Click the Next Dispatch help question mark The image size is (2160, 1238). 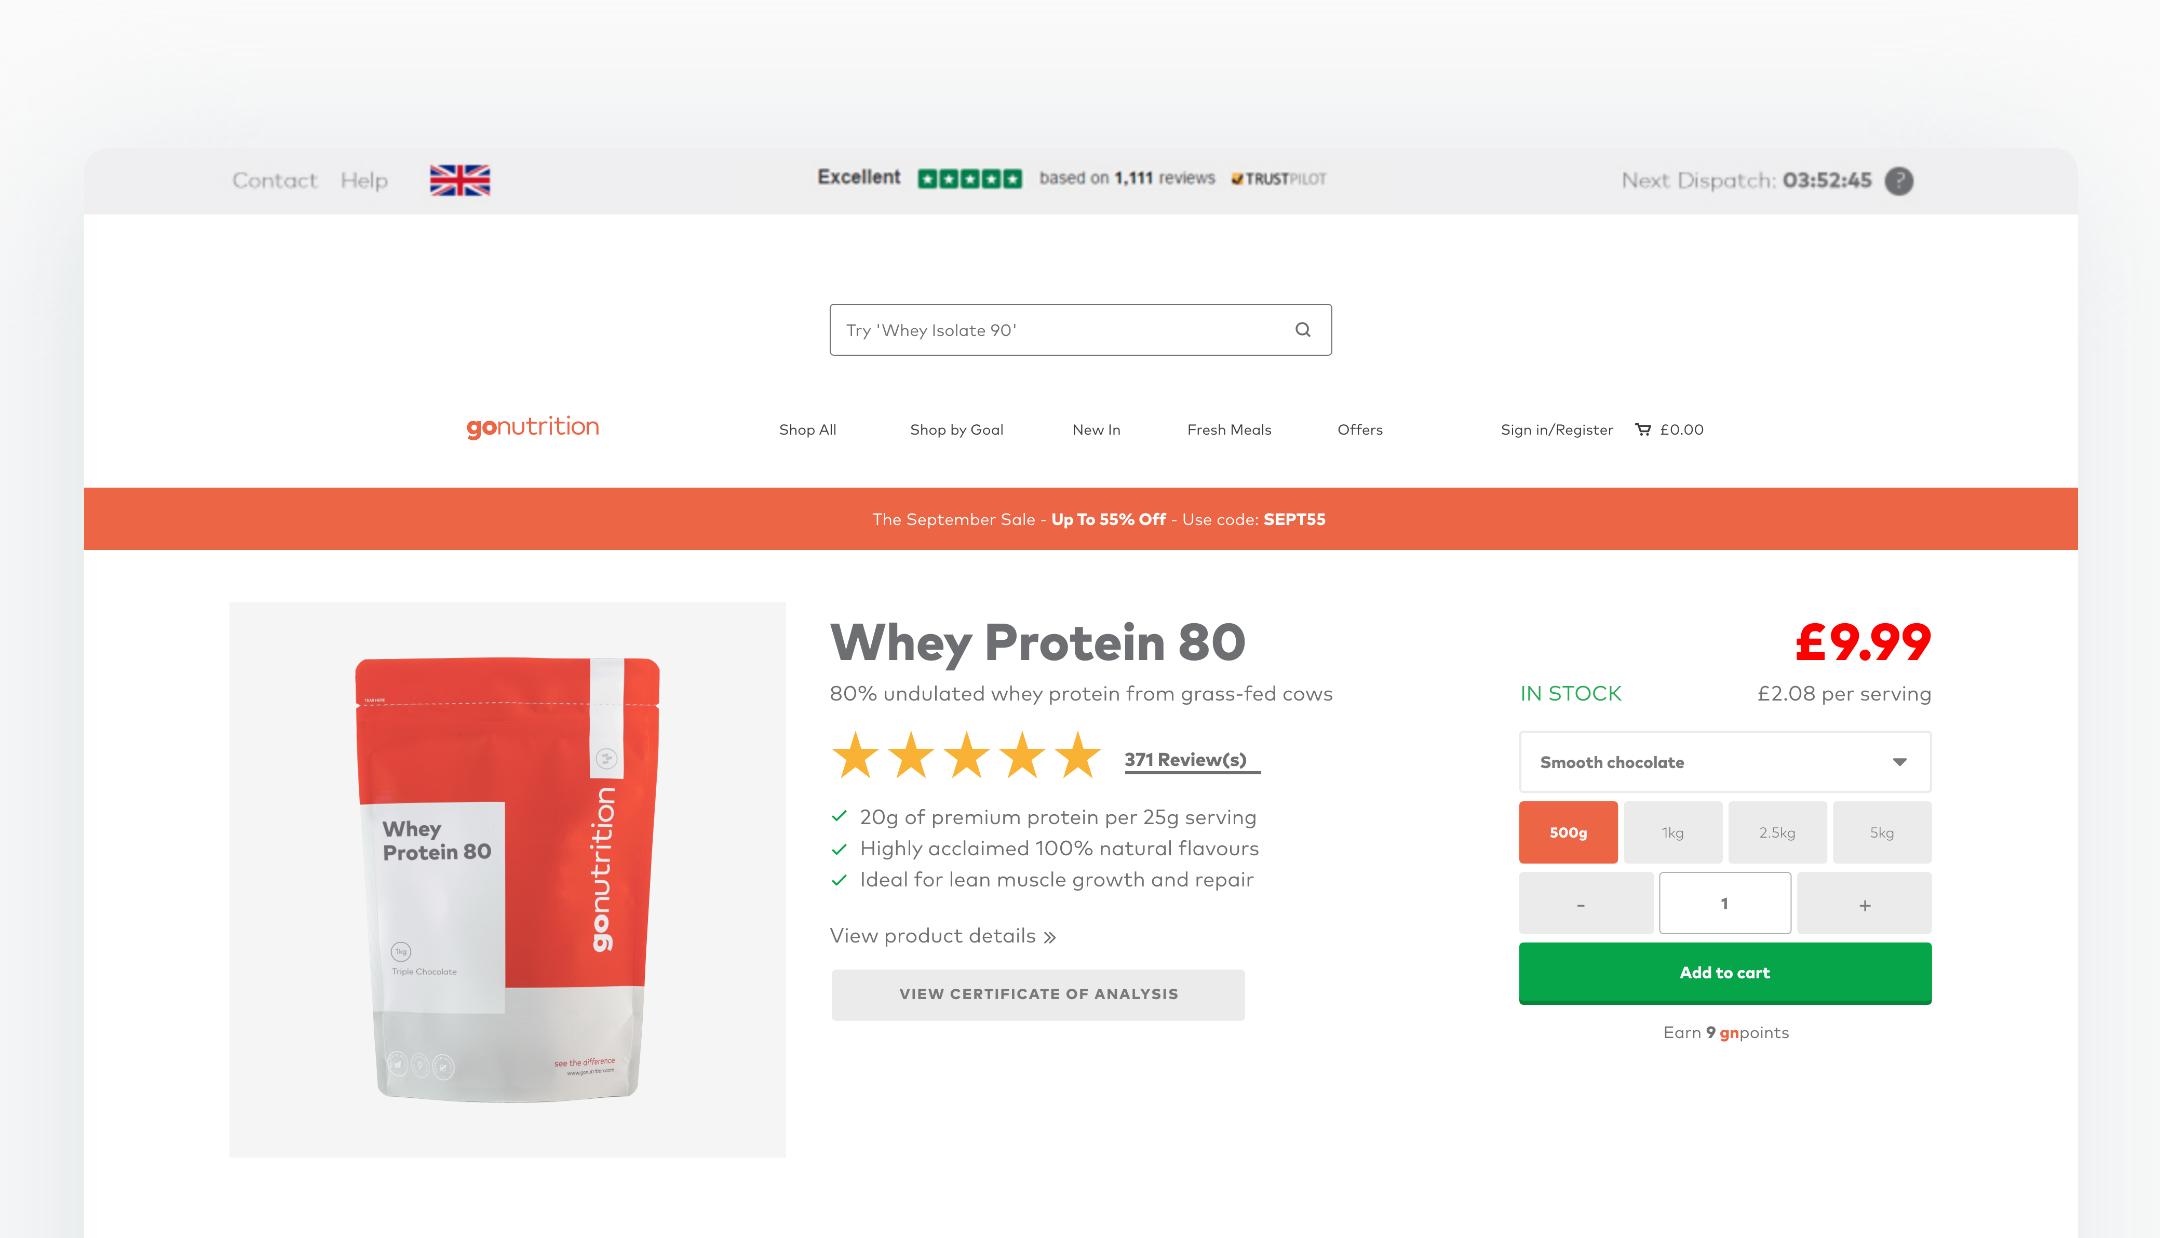(x=1899, y=181)
